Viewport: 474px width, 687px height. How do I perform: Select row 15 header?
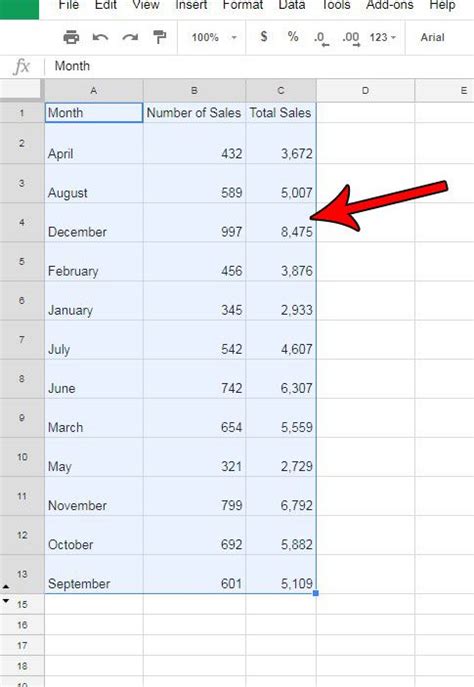22,604
